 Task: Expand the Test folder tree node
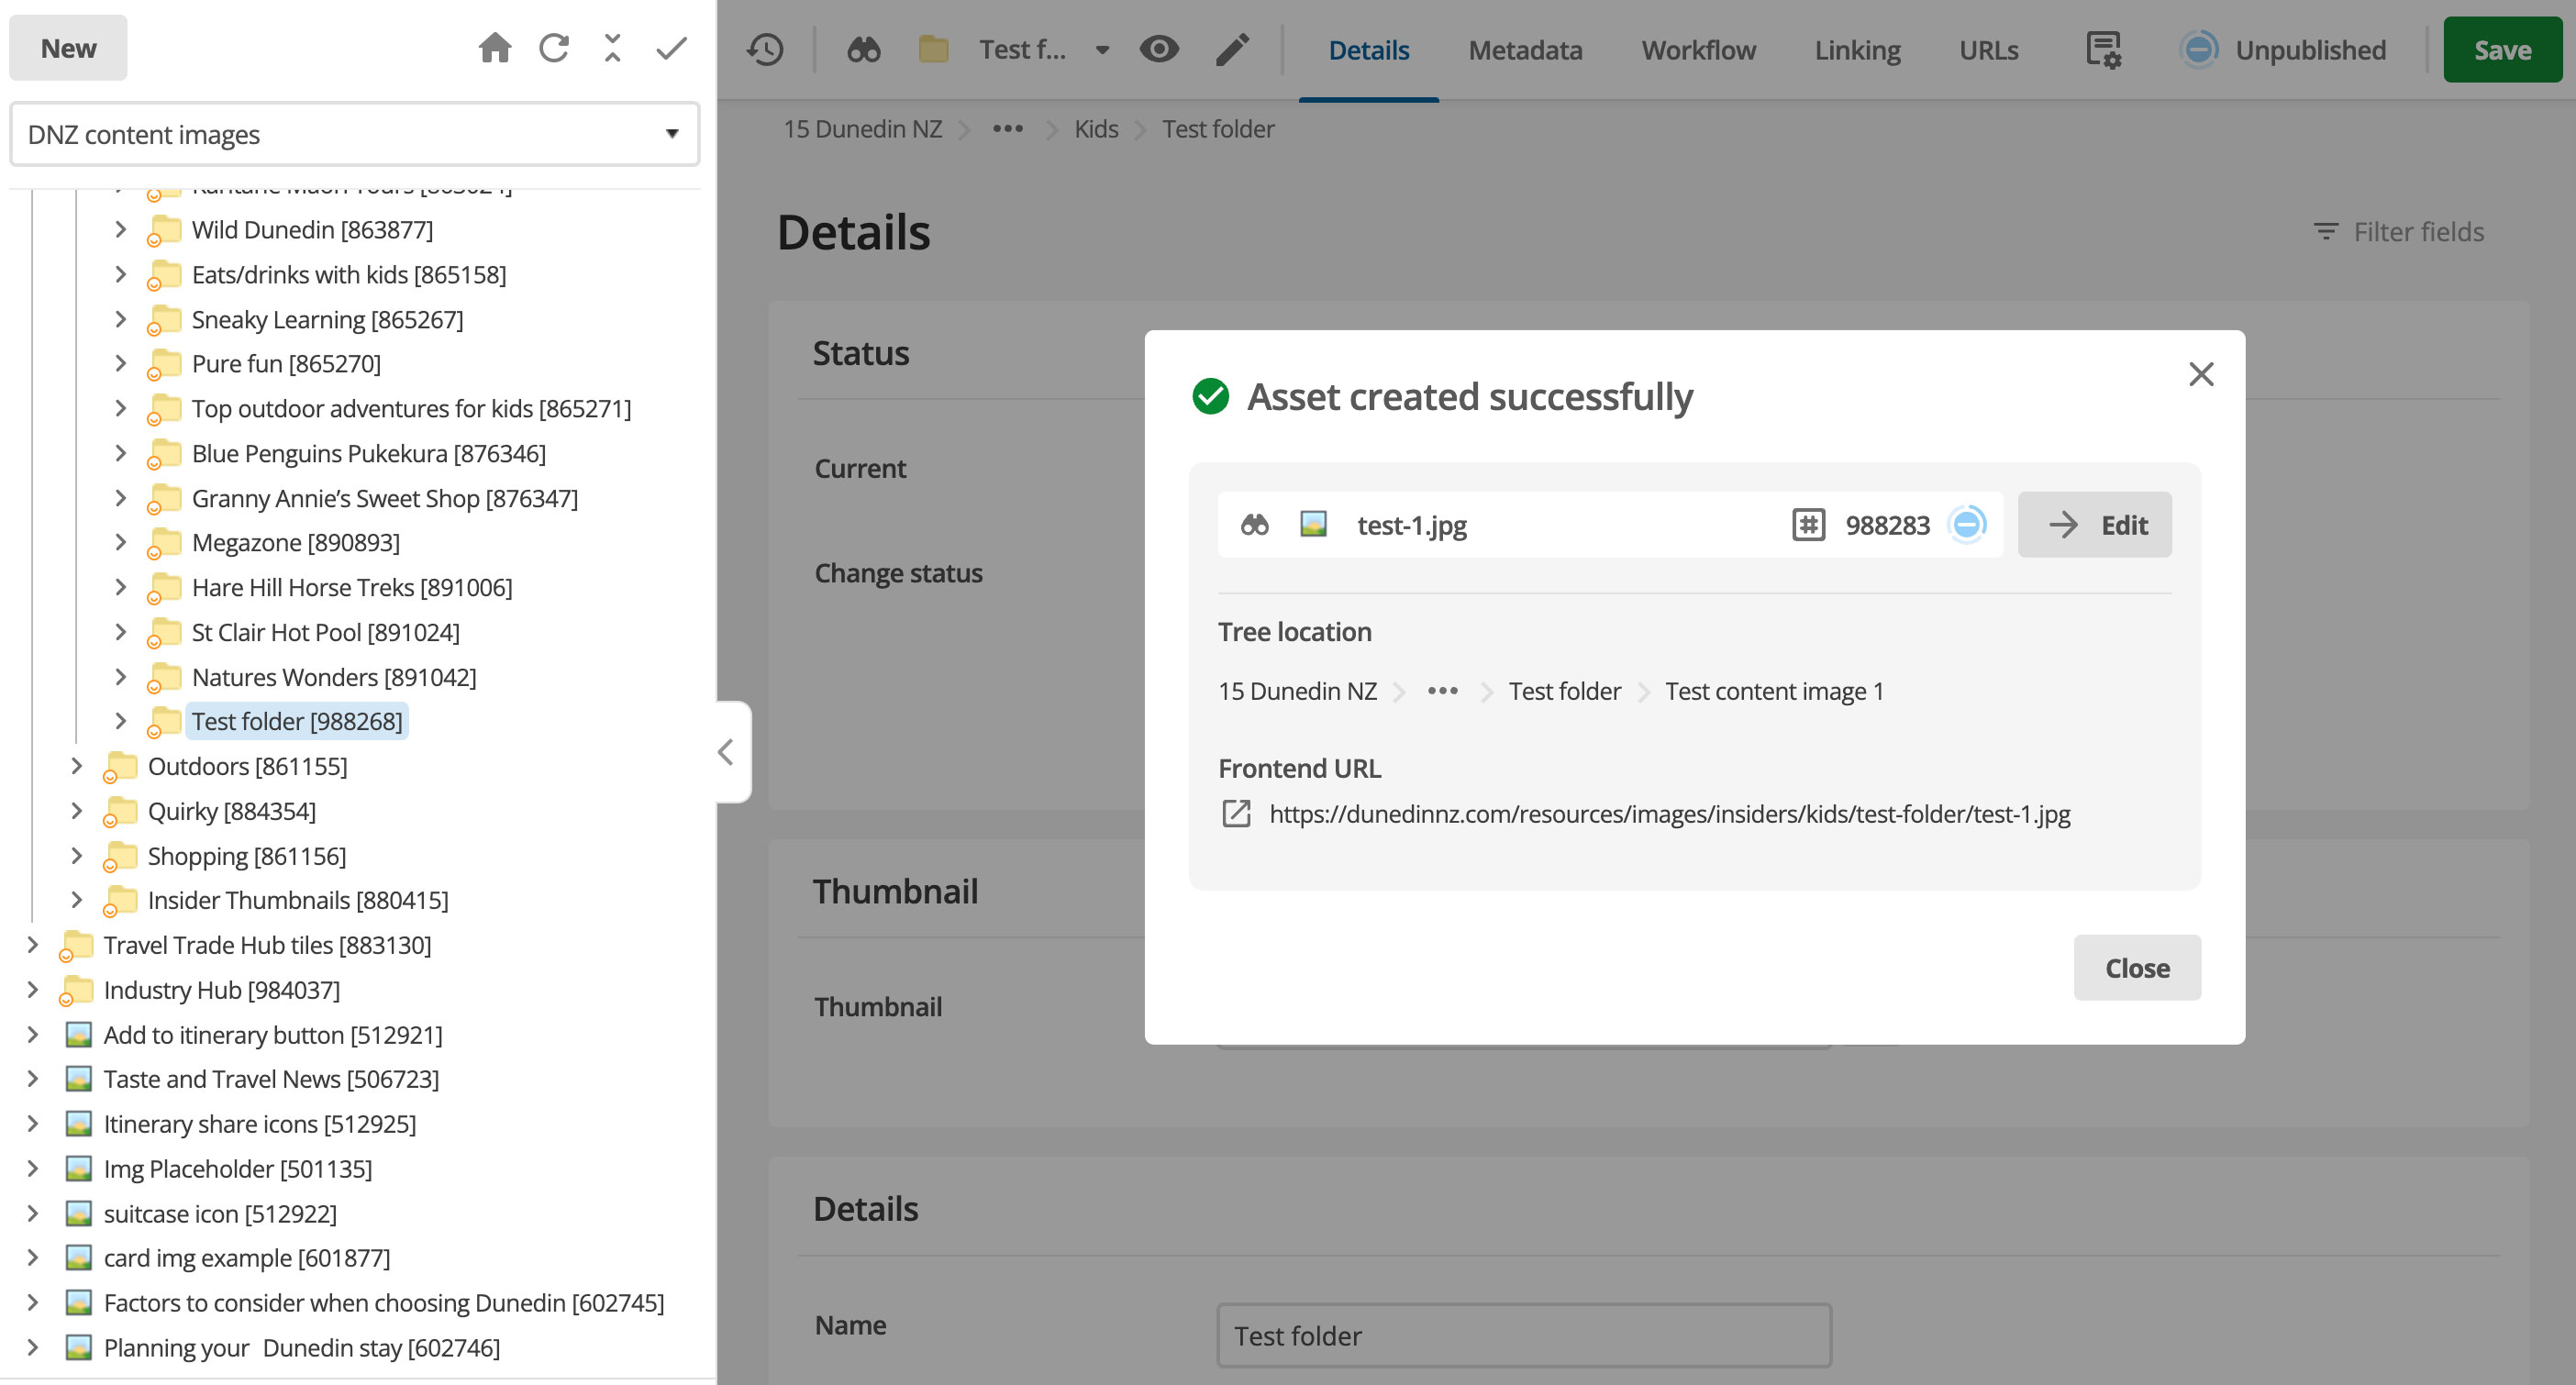point(120,721)
